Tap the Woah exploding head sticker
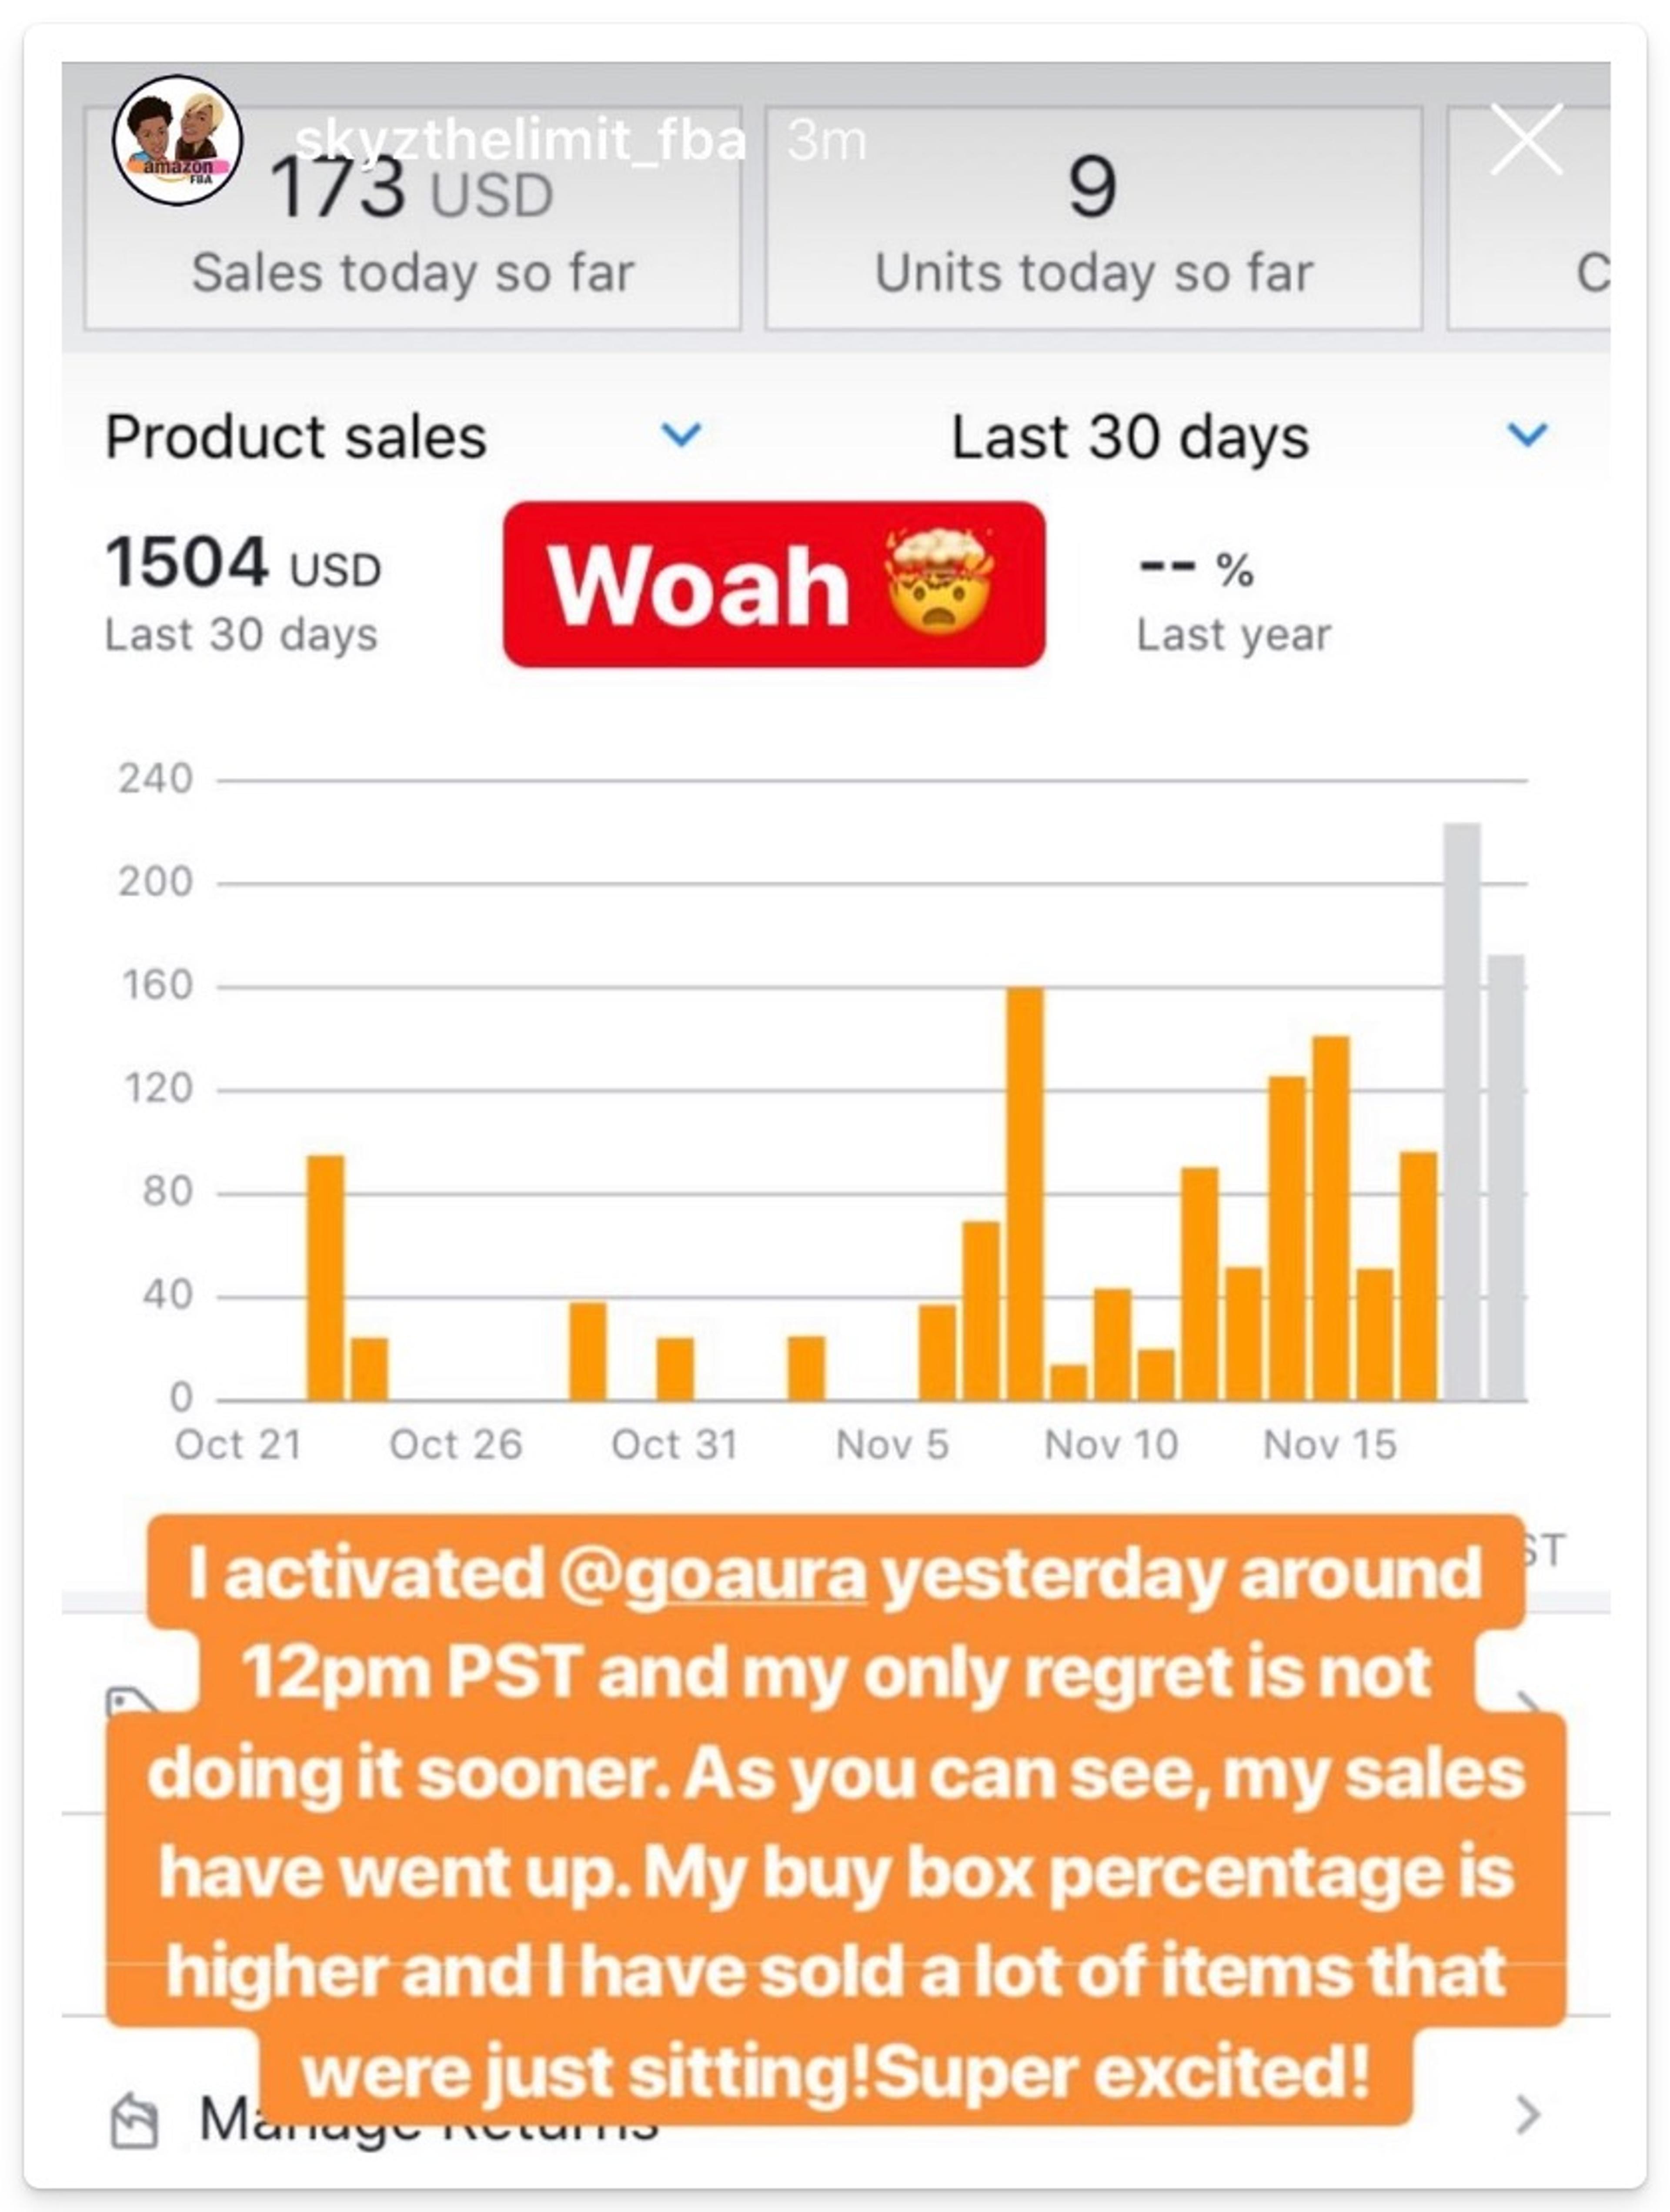1670x2212 pixels. tap(774, 585)
